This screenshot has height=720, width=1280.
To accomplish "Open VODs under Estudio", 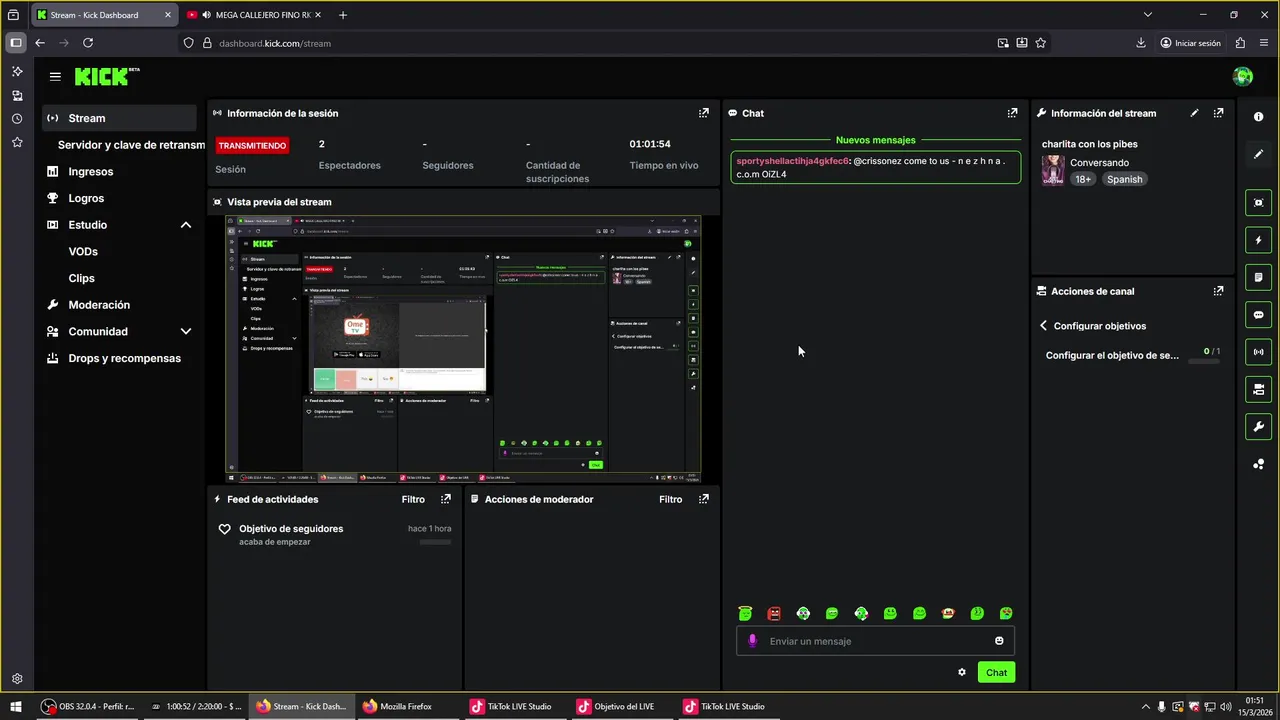I will (x=83, y=252).
